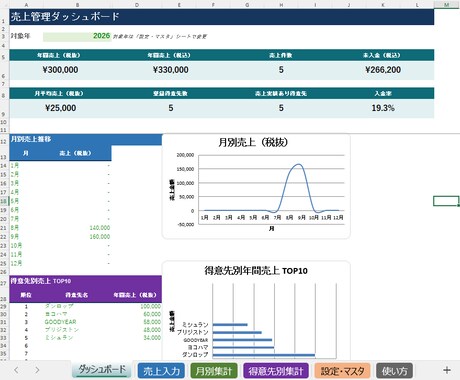Open the 得意先別集計 sheet tab
This screenshot has width=460, height=380.
pos(276,371)
